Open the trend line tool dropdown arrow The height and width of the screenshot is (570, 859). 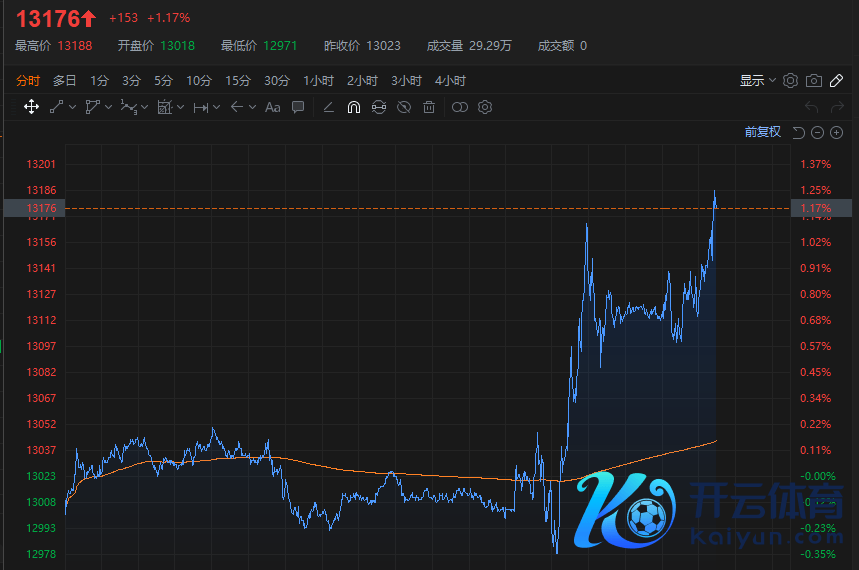click(73, 107)
